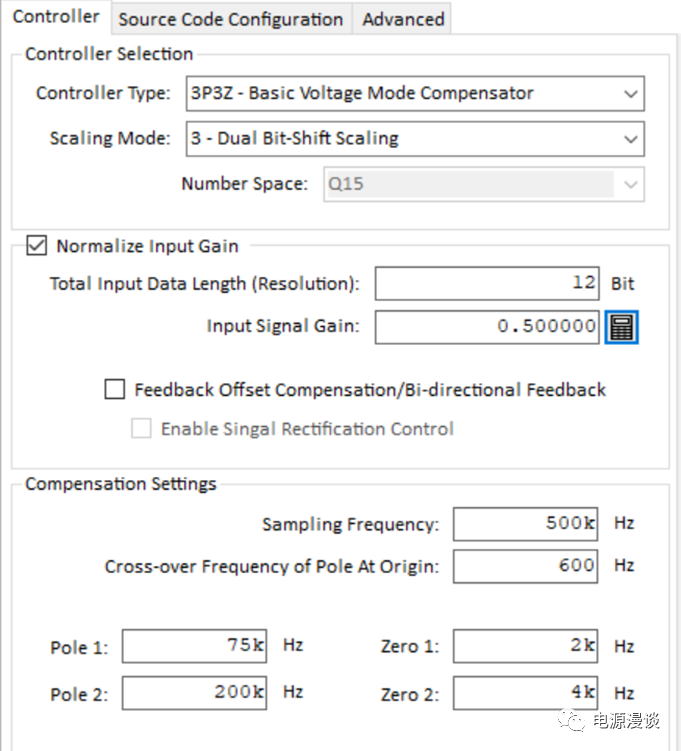Enable the Normalize Input Gain checkbox

coord(36,246)
